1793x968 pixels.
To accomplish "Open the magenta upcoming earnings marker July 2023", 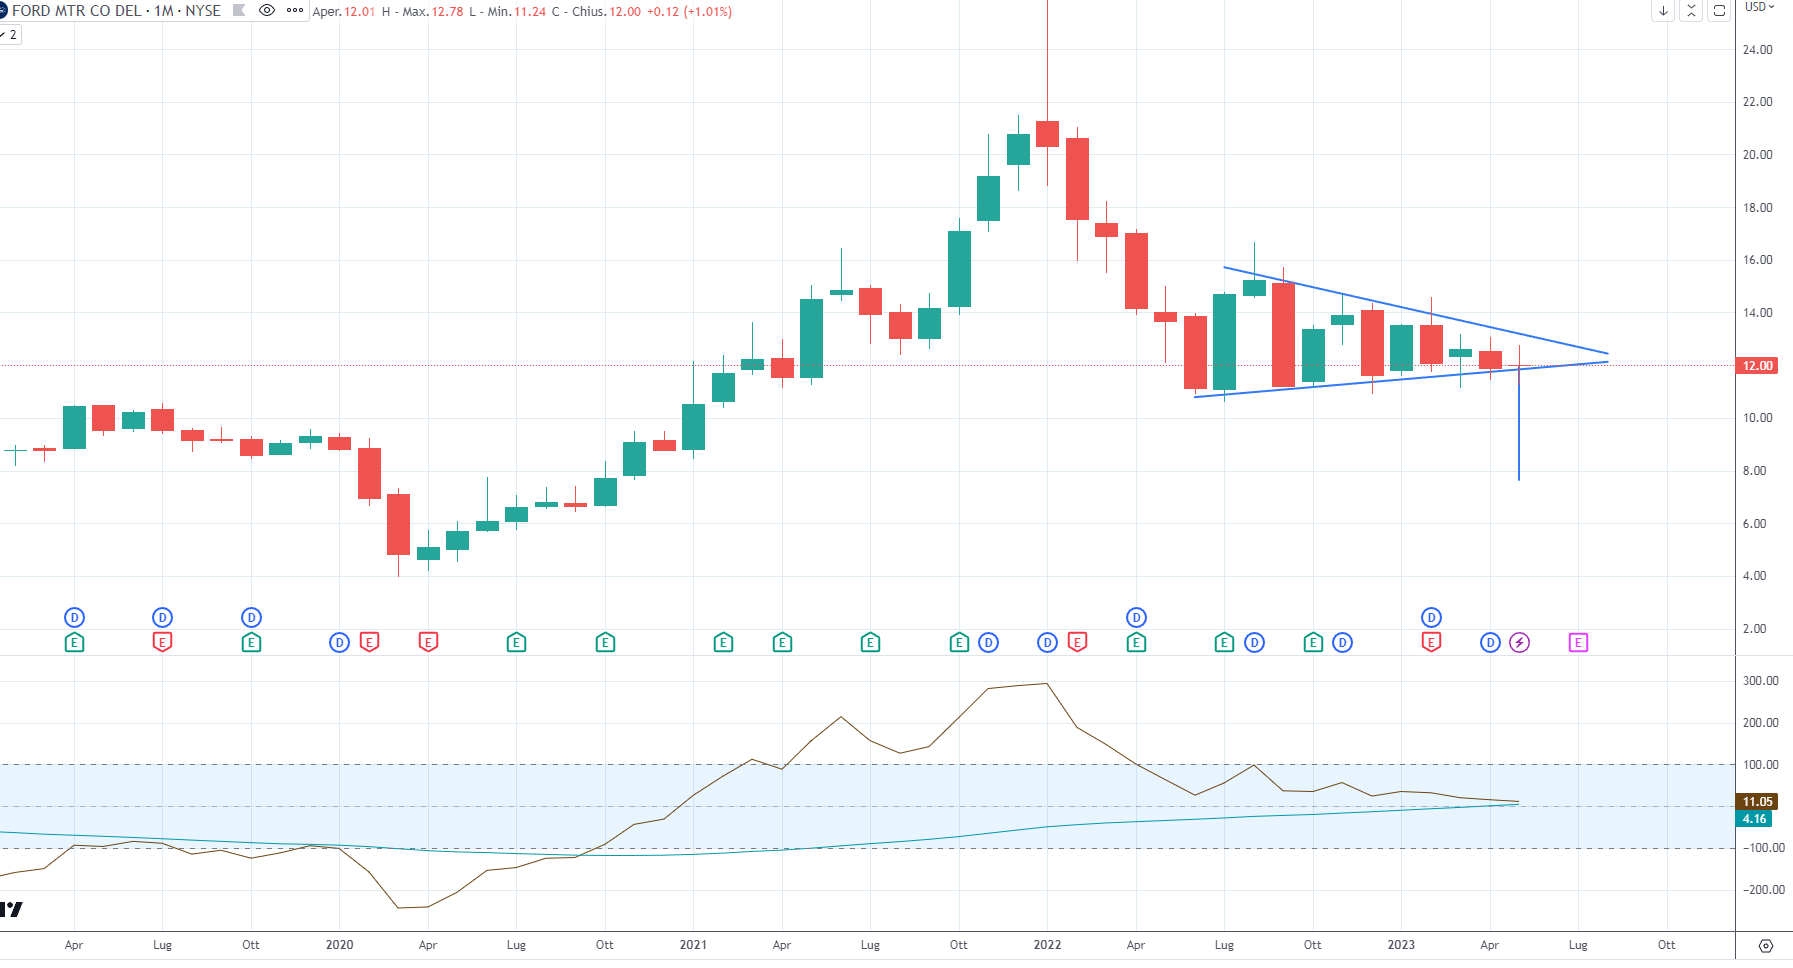I will tap(1578, 643).
